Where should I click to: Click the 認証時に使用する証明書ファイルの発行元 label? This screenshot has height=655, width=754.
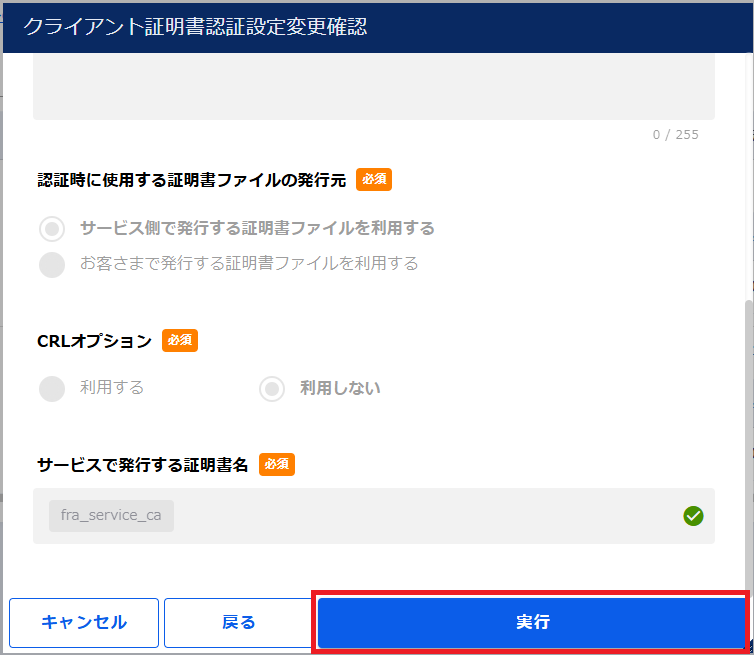pos(191,180)
